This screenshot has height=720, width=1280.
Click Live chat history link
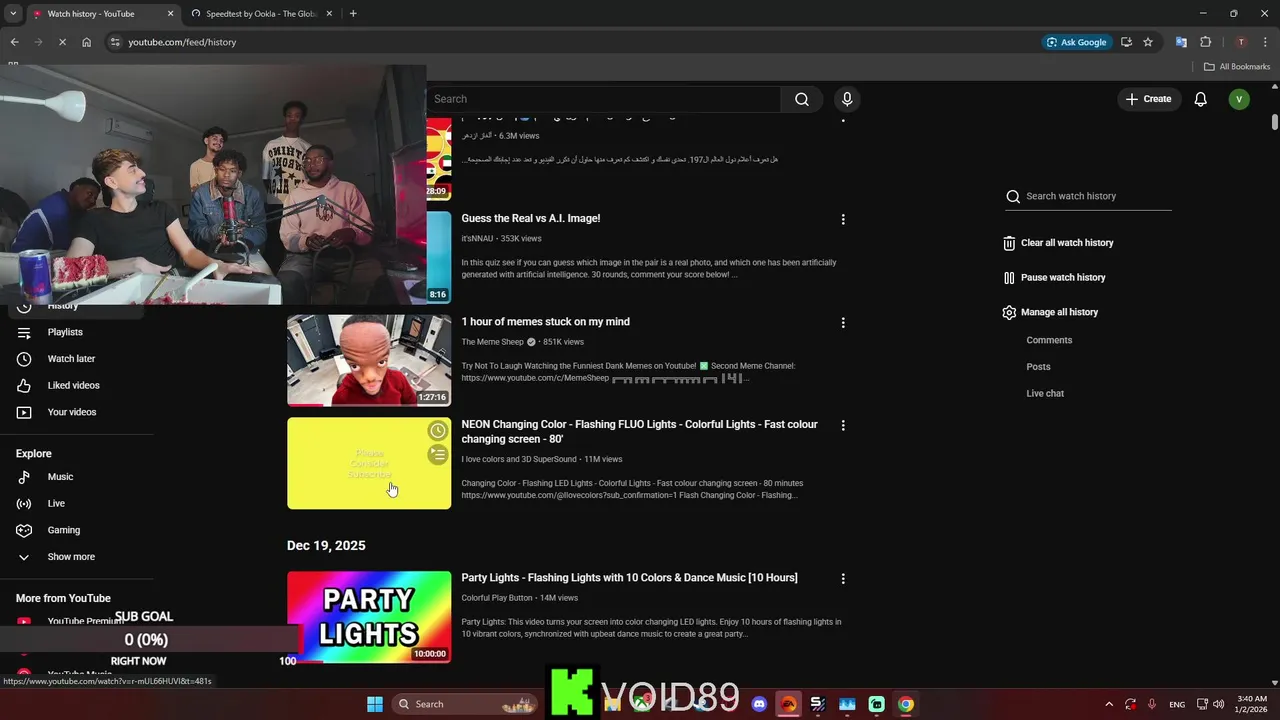pyautogui.click(x=1045, y=394)
